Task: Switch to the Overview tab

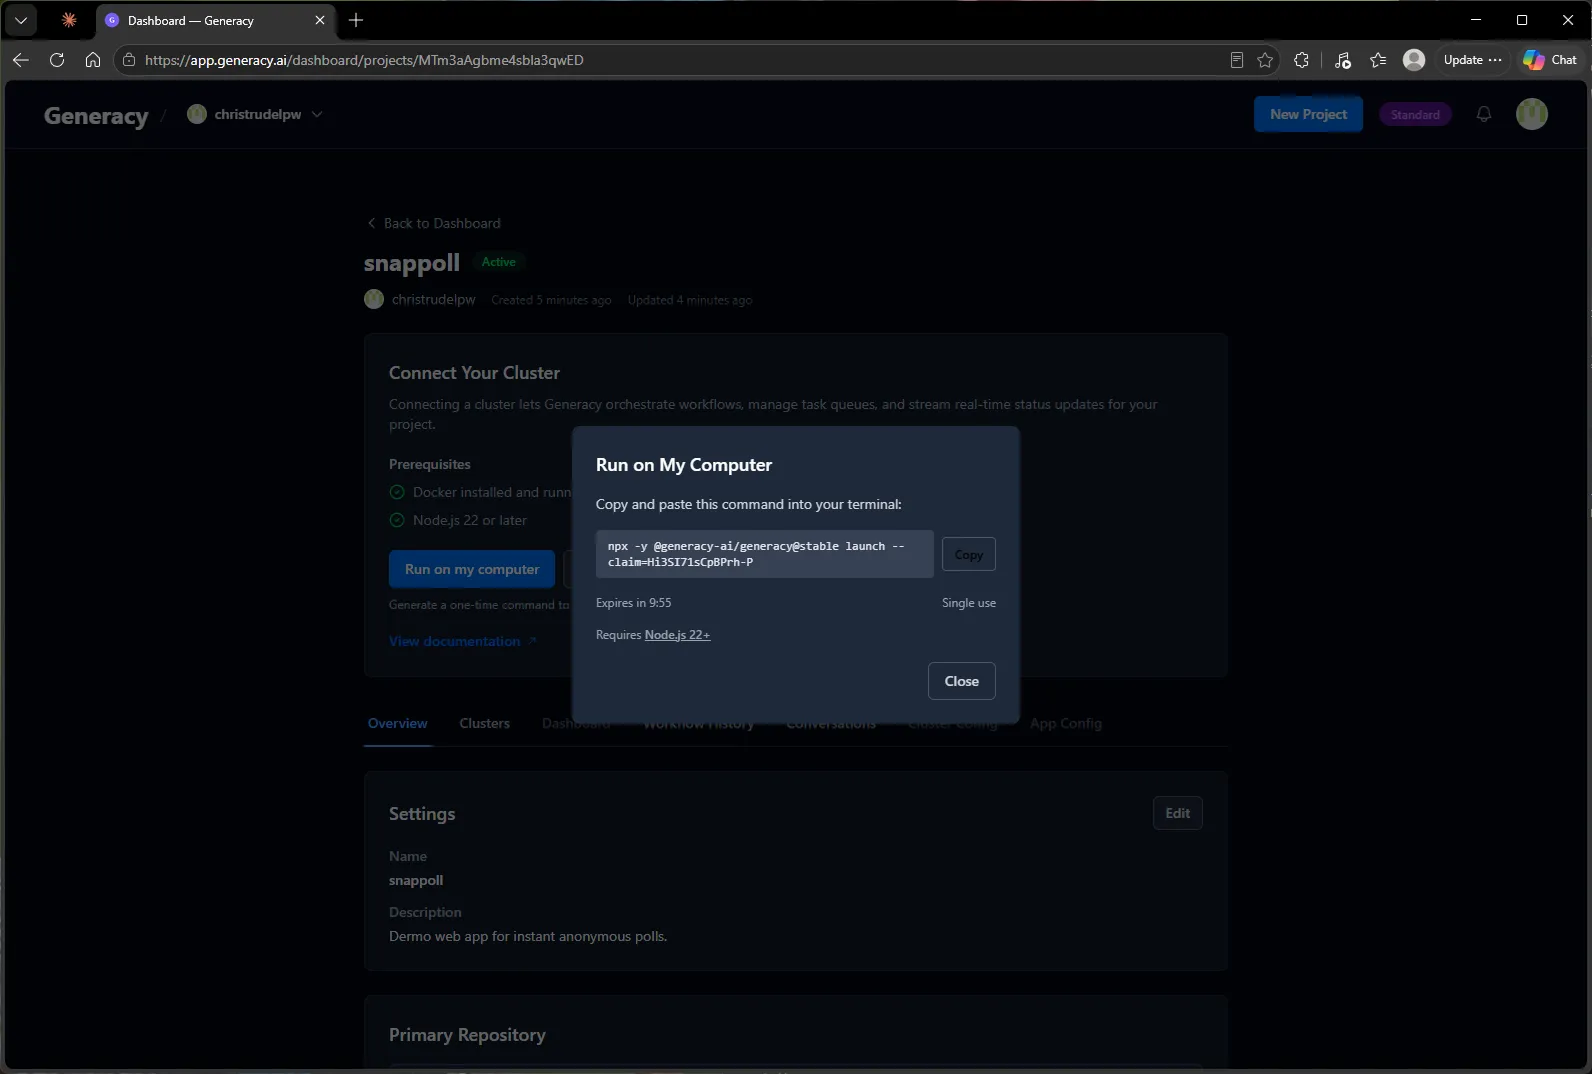Action: 398,723
